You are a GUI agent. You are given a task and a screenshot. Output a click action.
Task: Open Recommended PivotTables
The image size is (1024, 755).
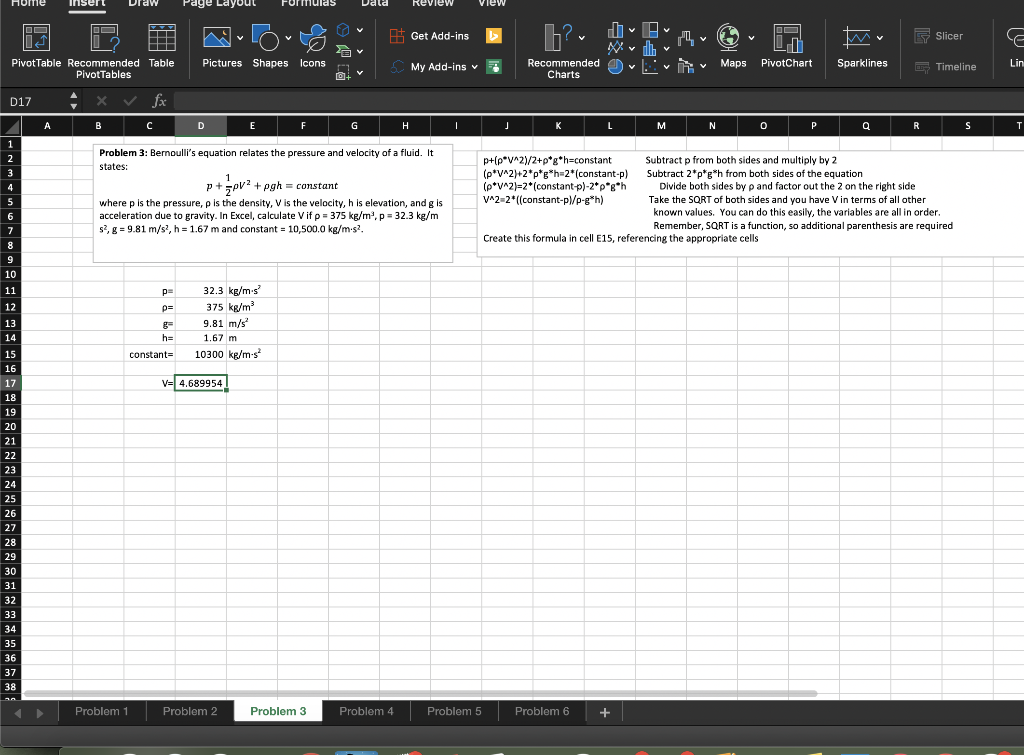(103, 47)
